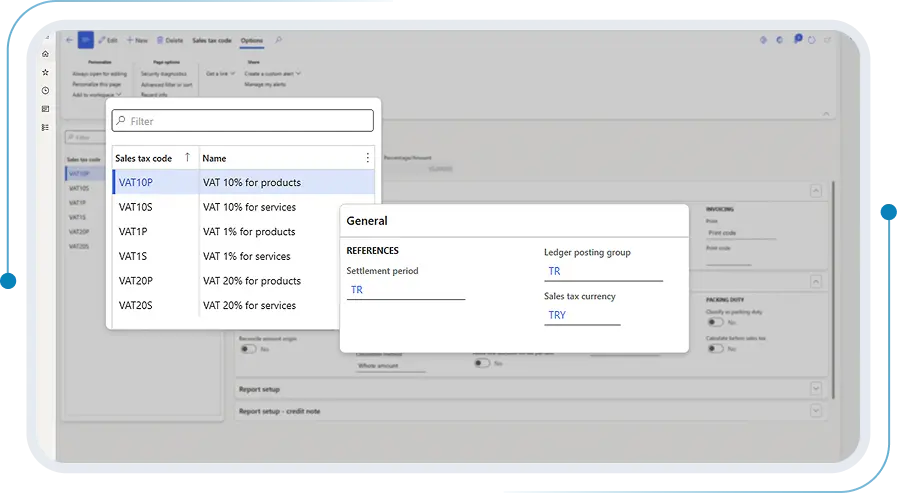The image size is (897, 493).
Task: Collapse the action pane ribbon chevron
Action: [x=826, y=114]
